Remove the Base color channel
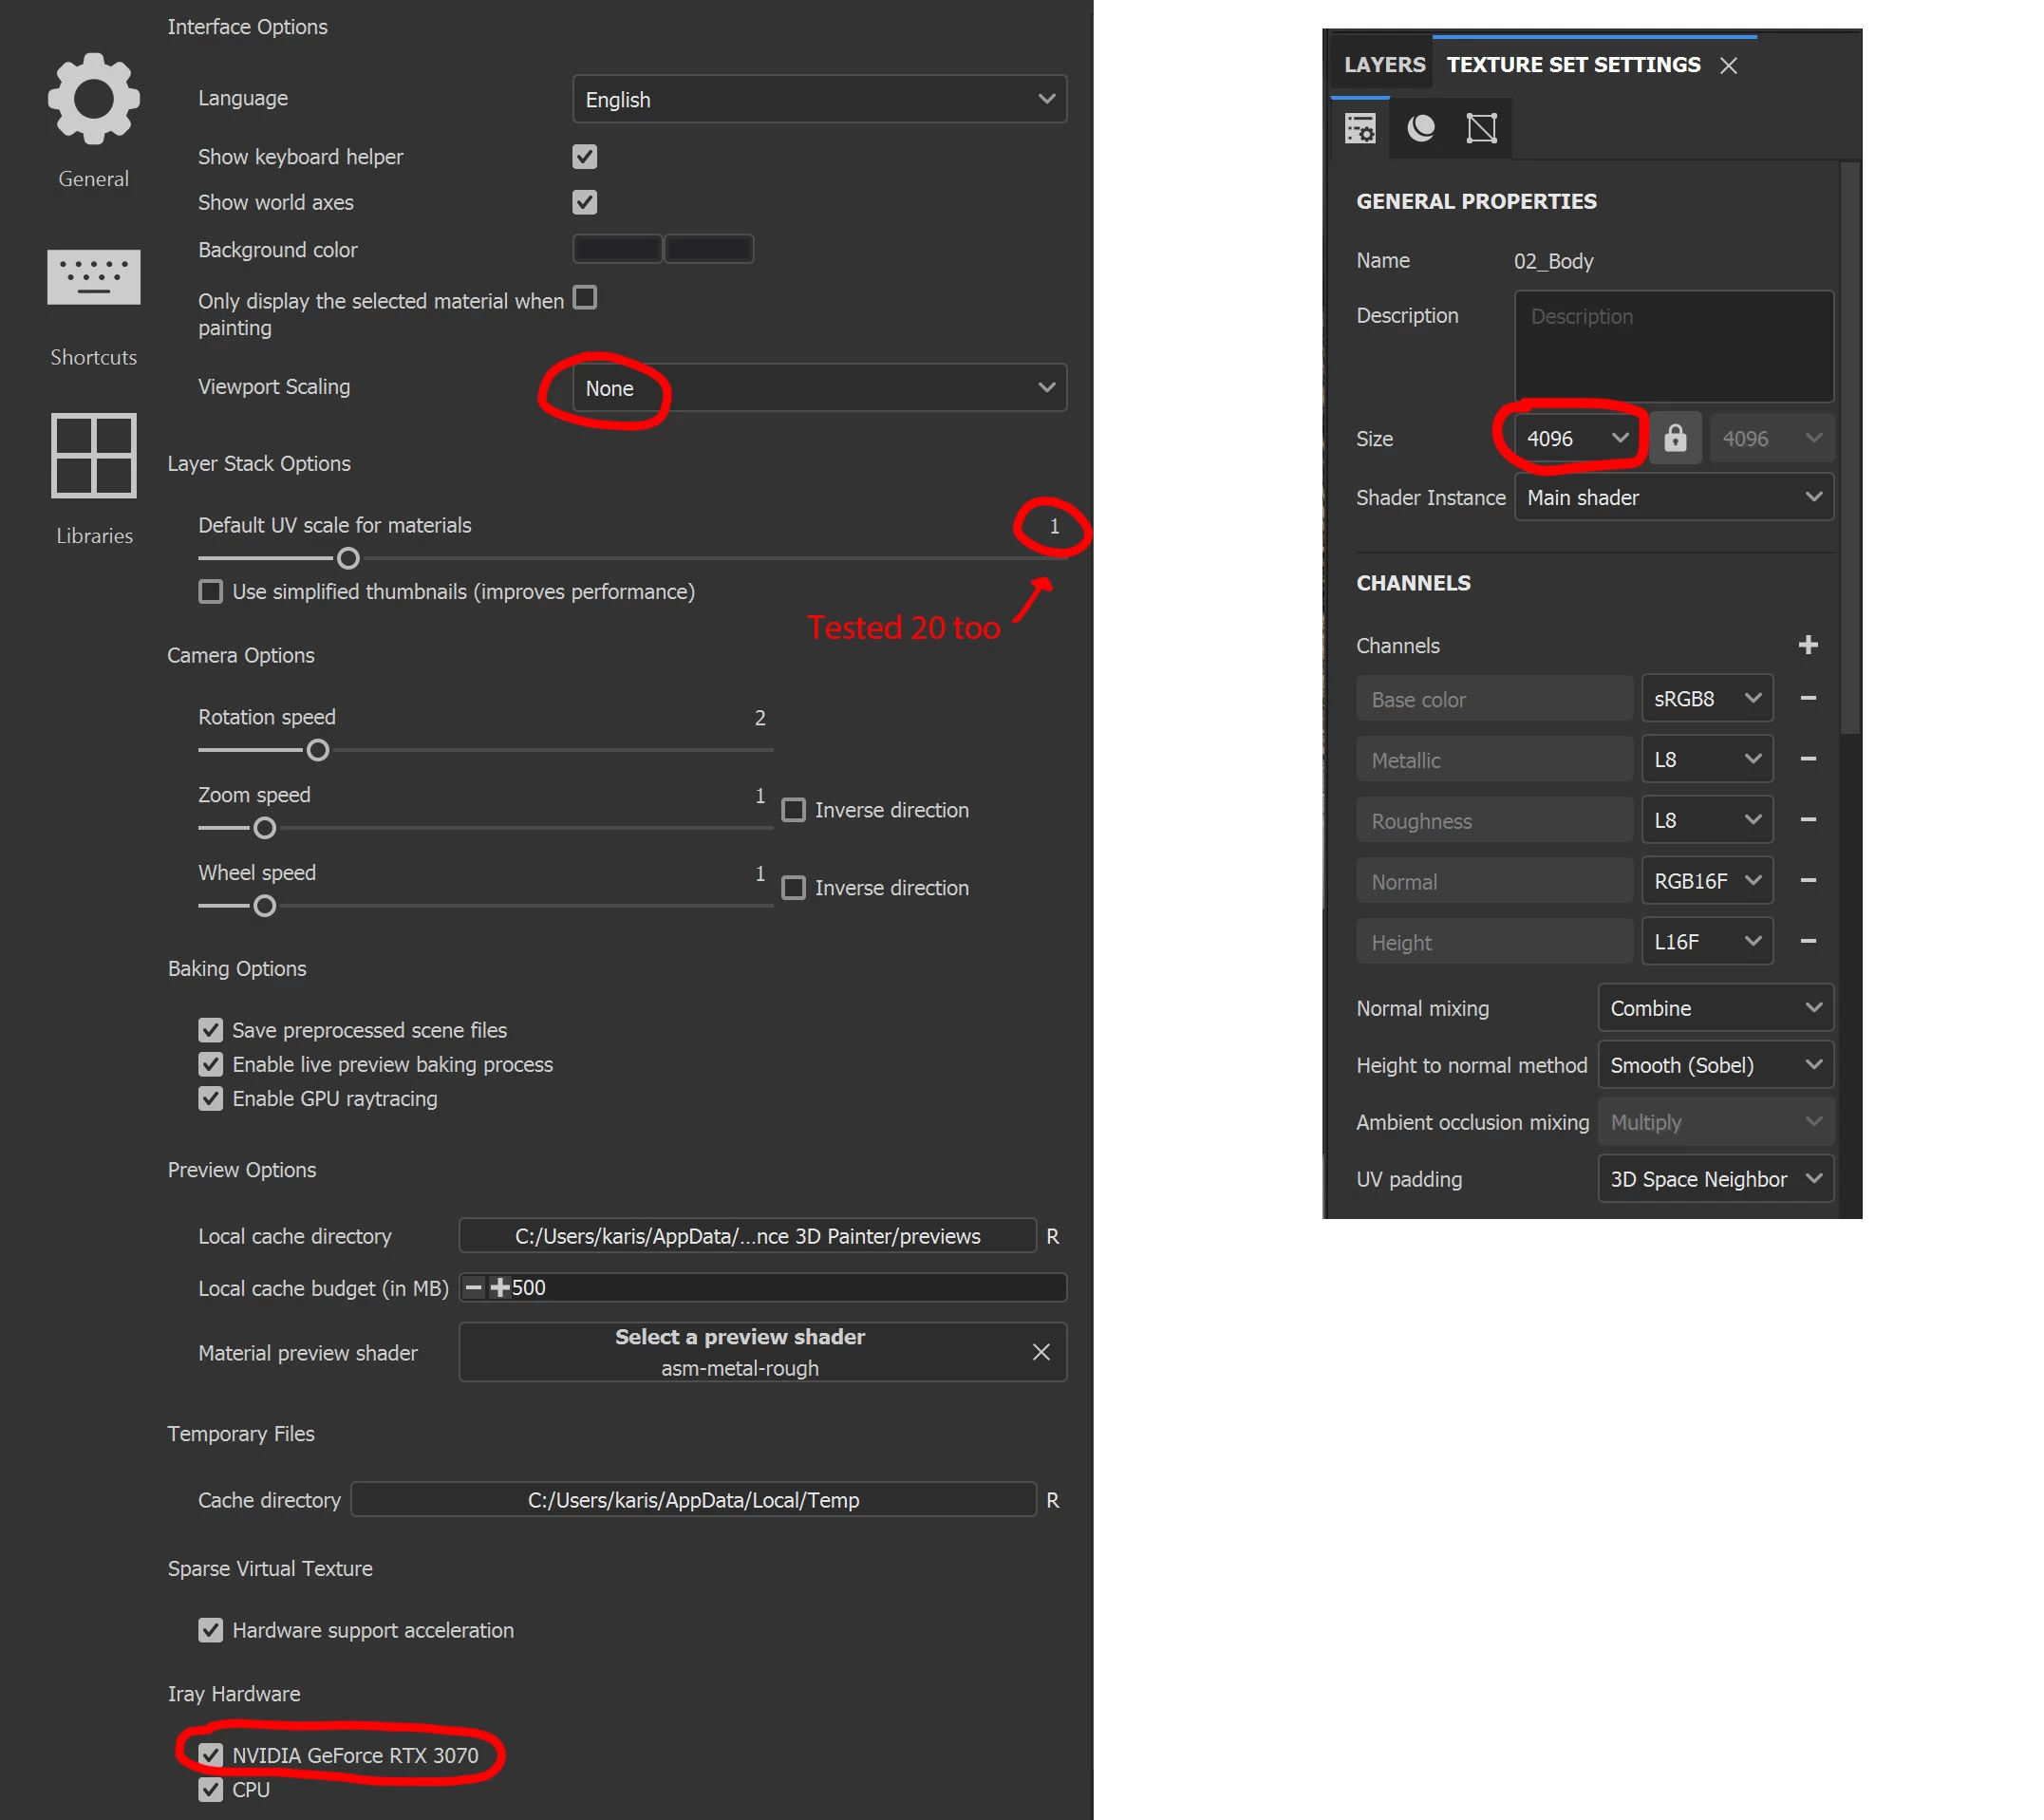Screen dimensions: 2044x1820 click(1807, 698)
